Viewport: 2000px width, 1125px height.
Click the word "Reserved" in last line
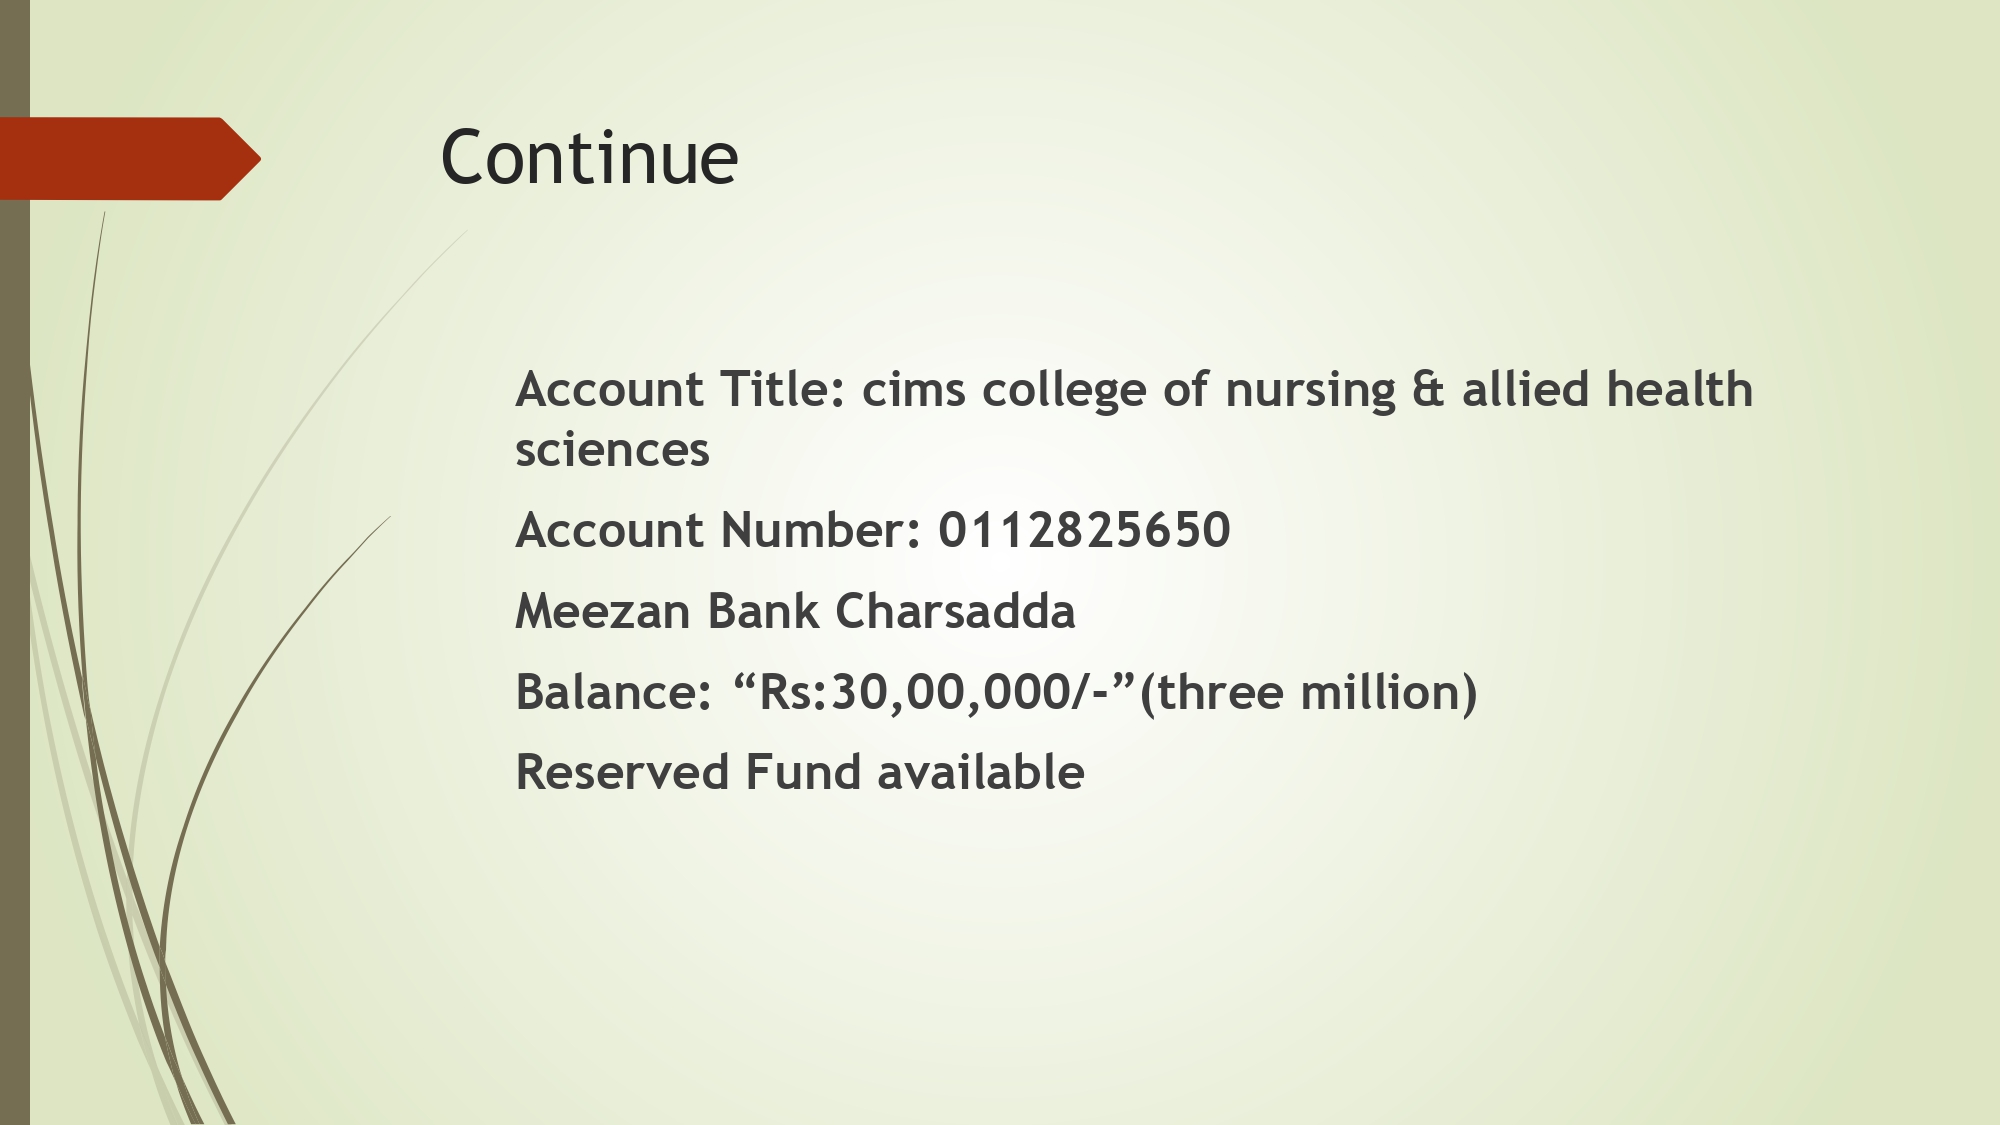point(622,772)
